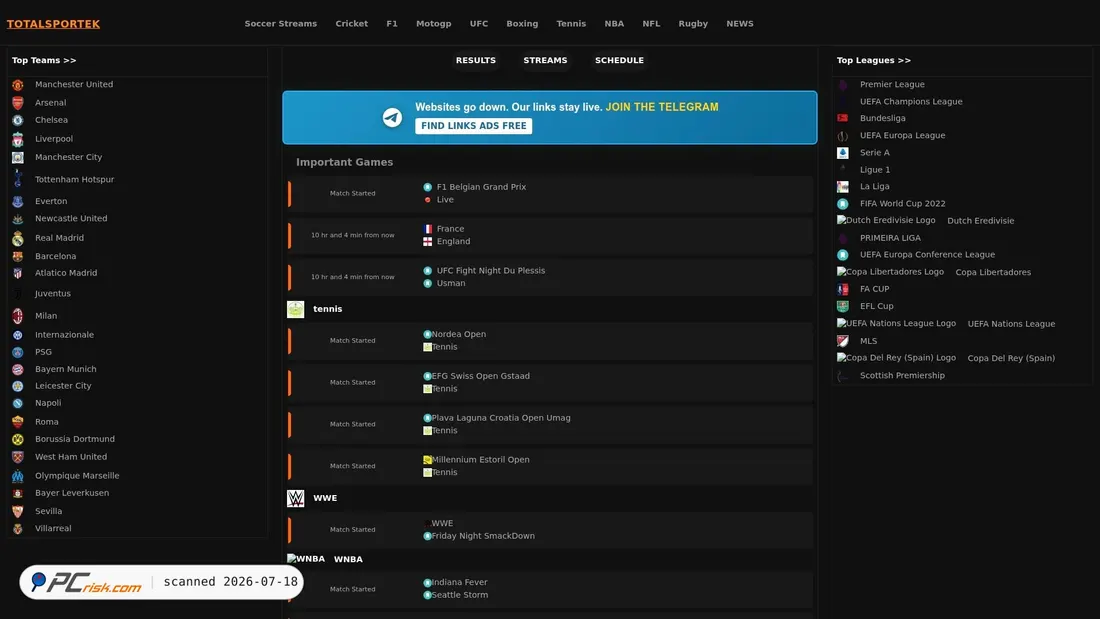This screenshot has width=1100, height=619.
Task: Open the Boxing menu item
Action: 522,24
